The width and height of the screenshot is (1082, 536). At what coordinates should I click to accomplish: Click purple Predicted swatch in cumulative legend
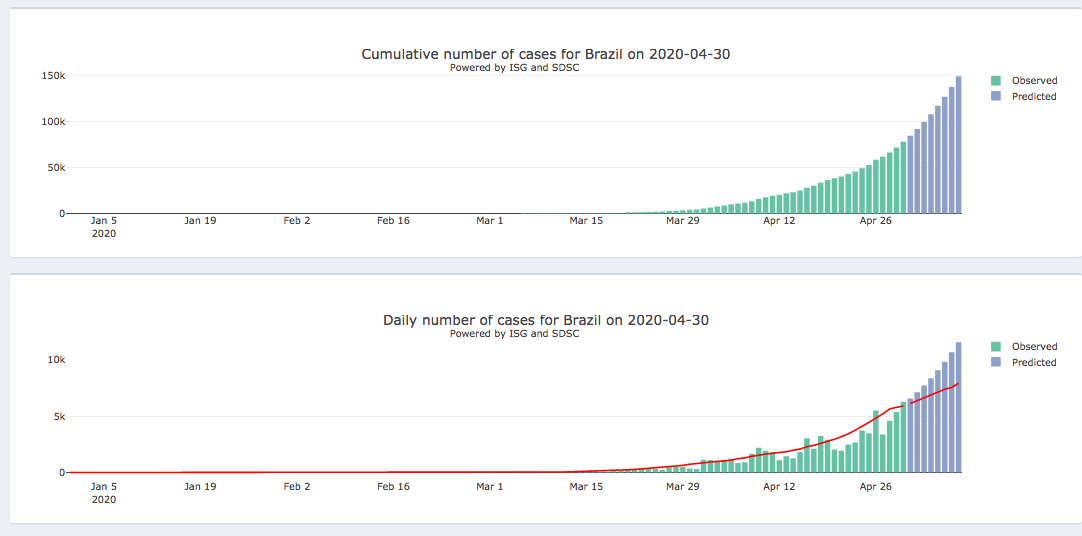pos(996,97)
